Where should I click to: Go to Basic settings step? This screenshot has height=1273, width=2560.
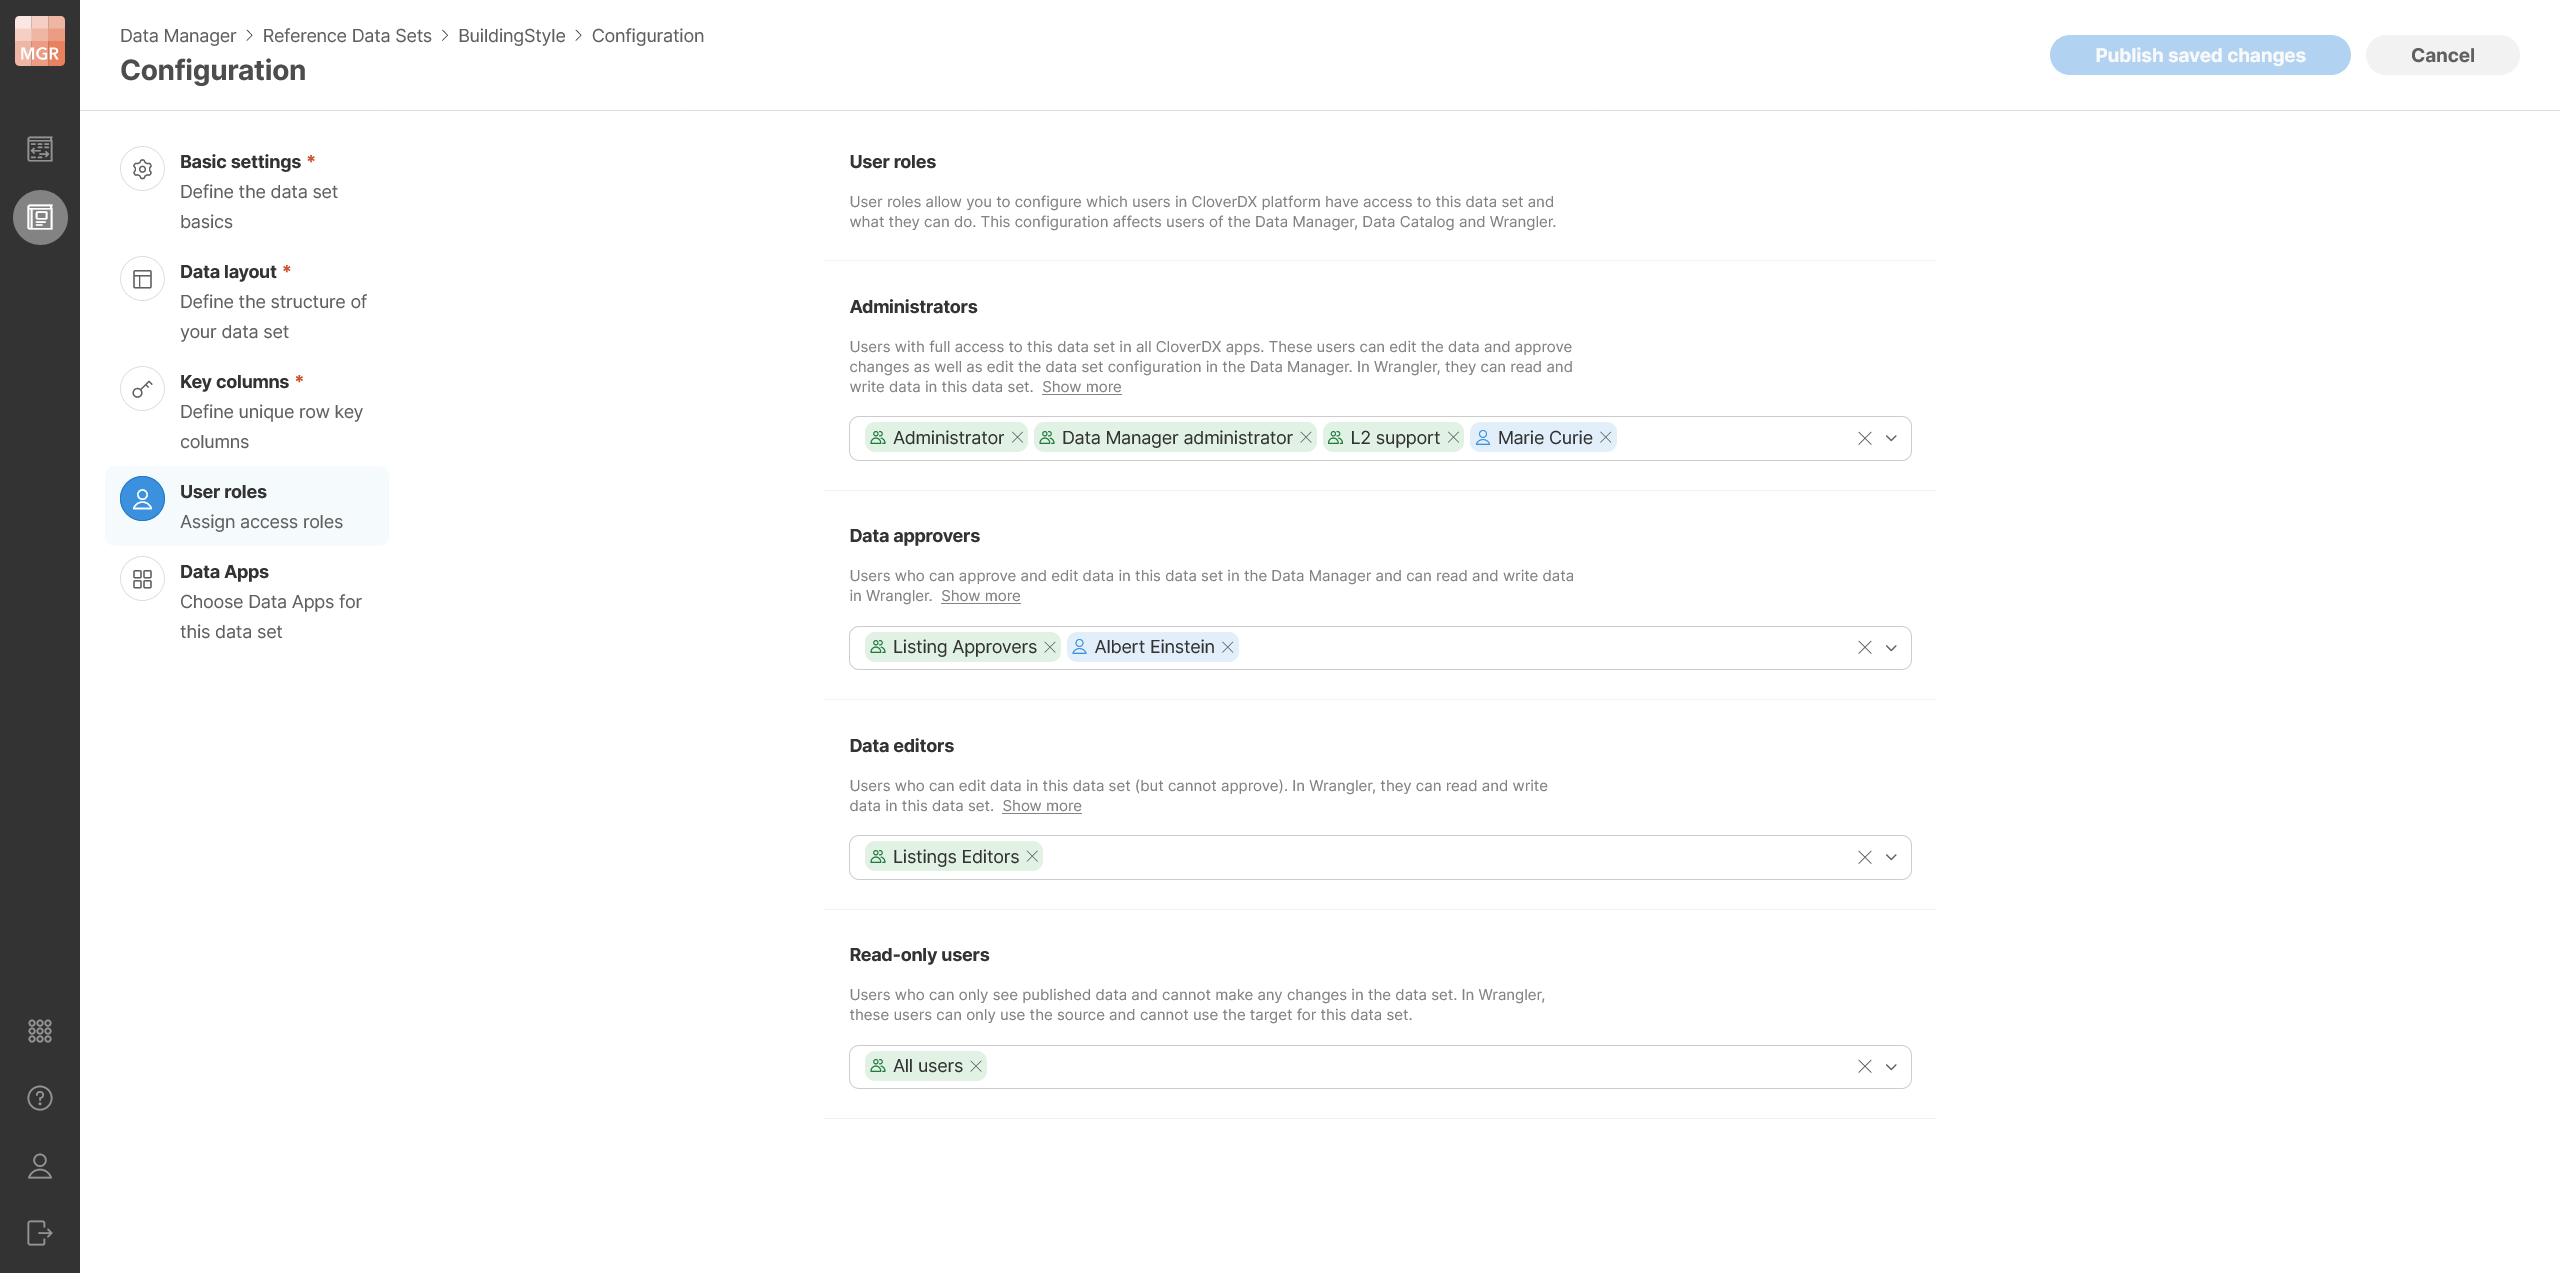point(247,191)
